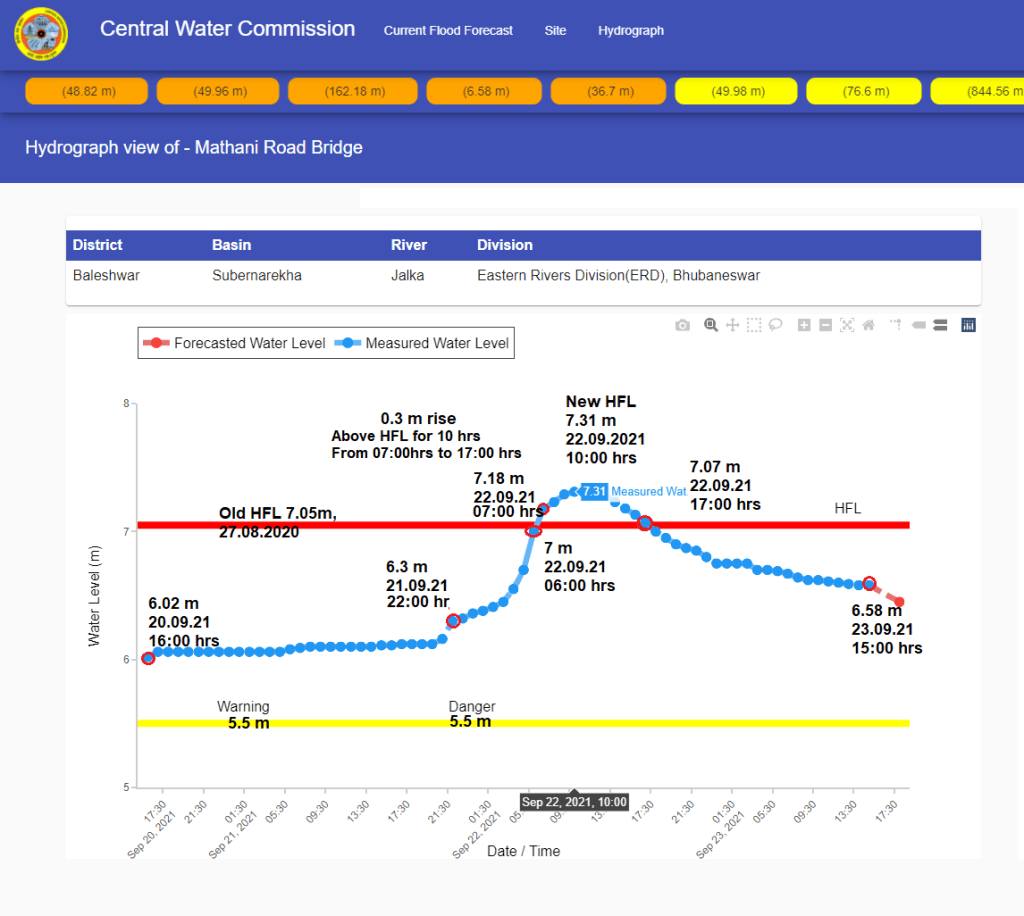Reset axes with the home icon

click(869, 325)
